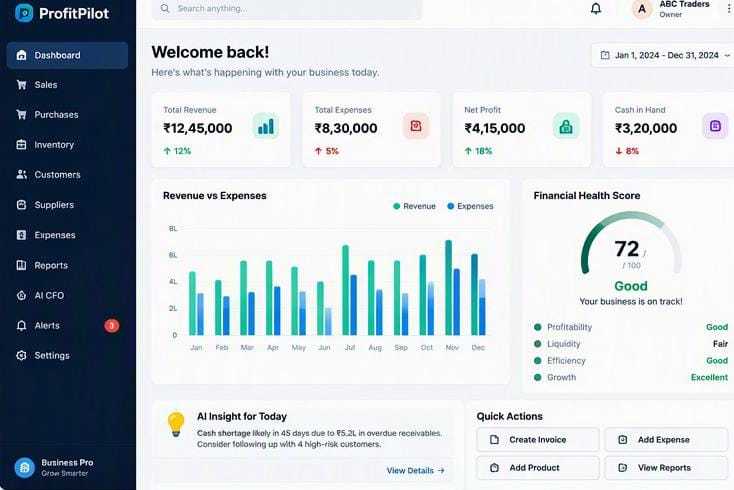Click the Create Invoice document icon

click(x=494, y=439)
